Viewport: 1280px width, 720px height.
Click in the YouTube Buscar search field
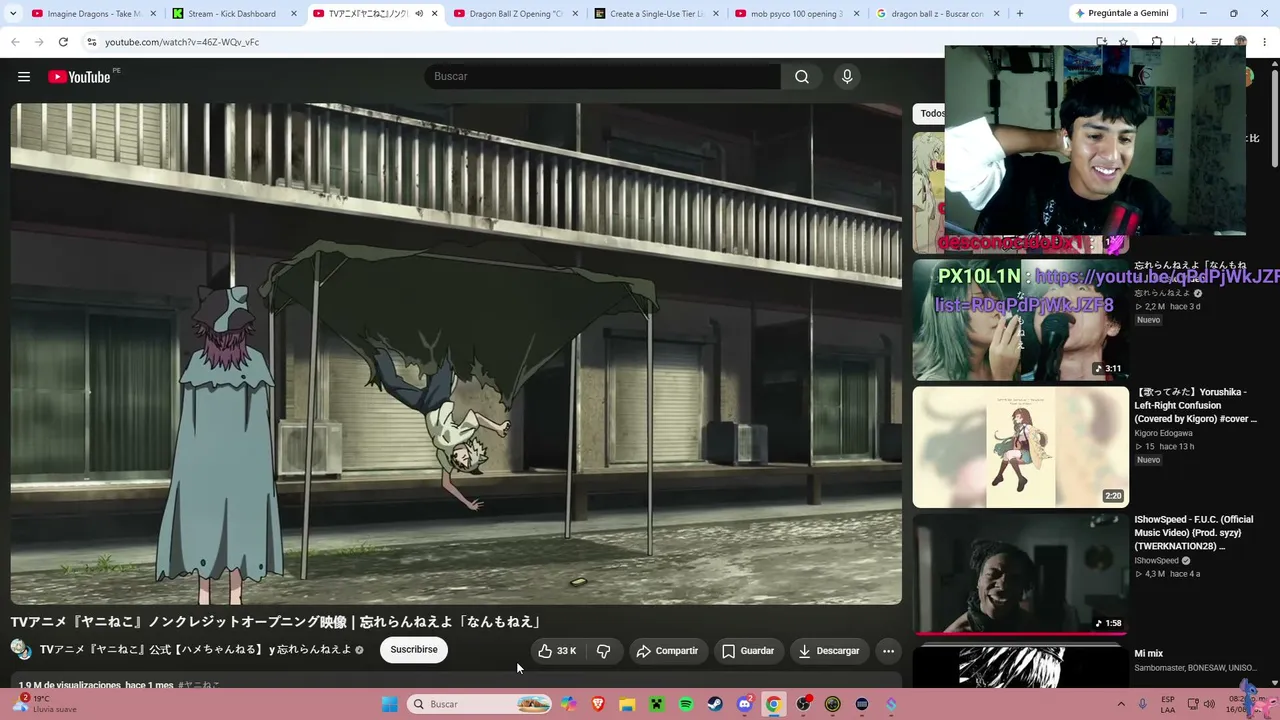point(603,77)
